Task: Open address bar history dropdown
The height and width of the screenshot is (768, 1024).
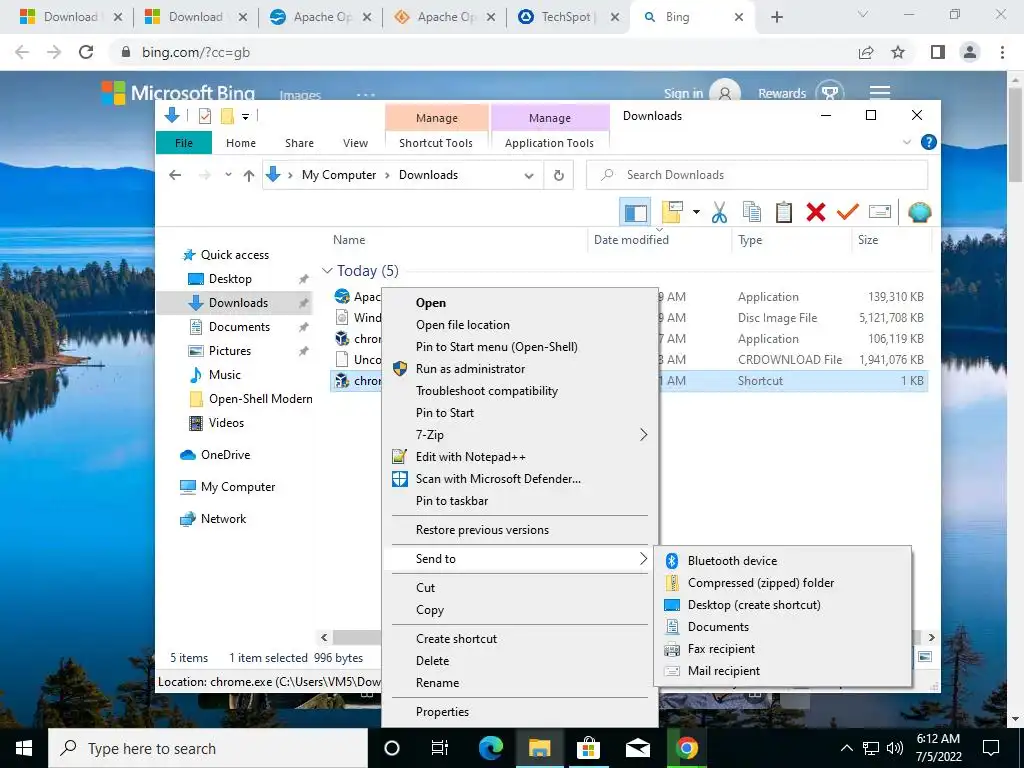Action: coord(529,176)
